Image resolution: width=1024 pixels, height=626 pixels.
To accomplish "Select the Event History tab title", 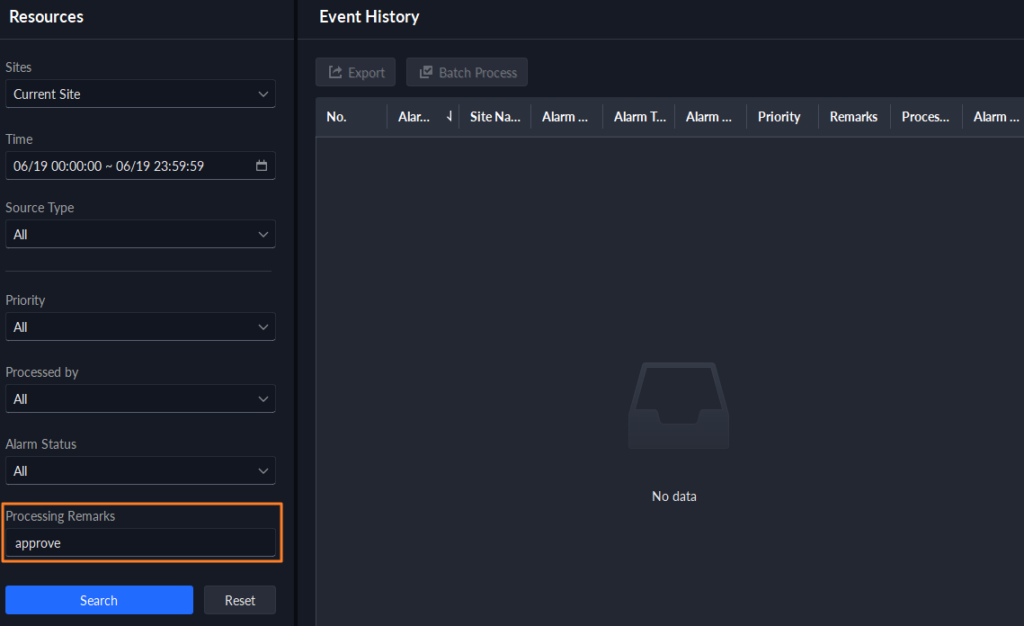I will 369,17.
